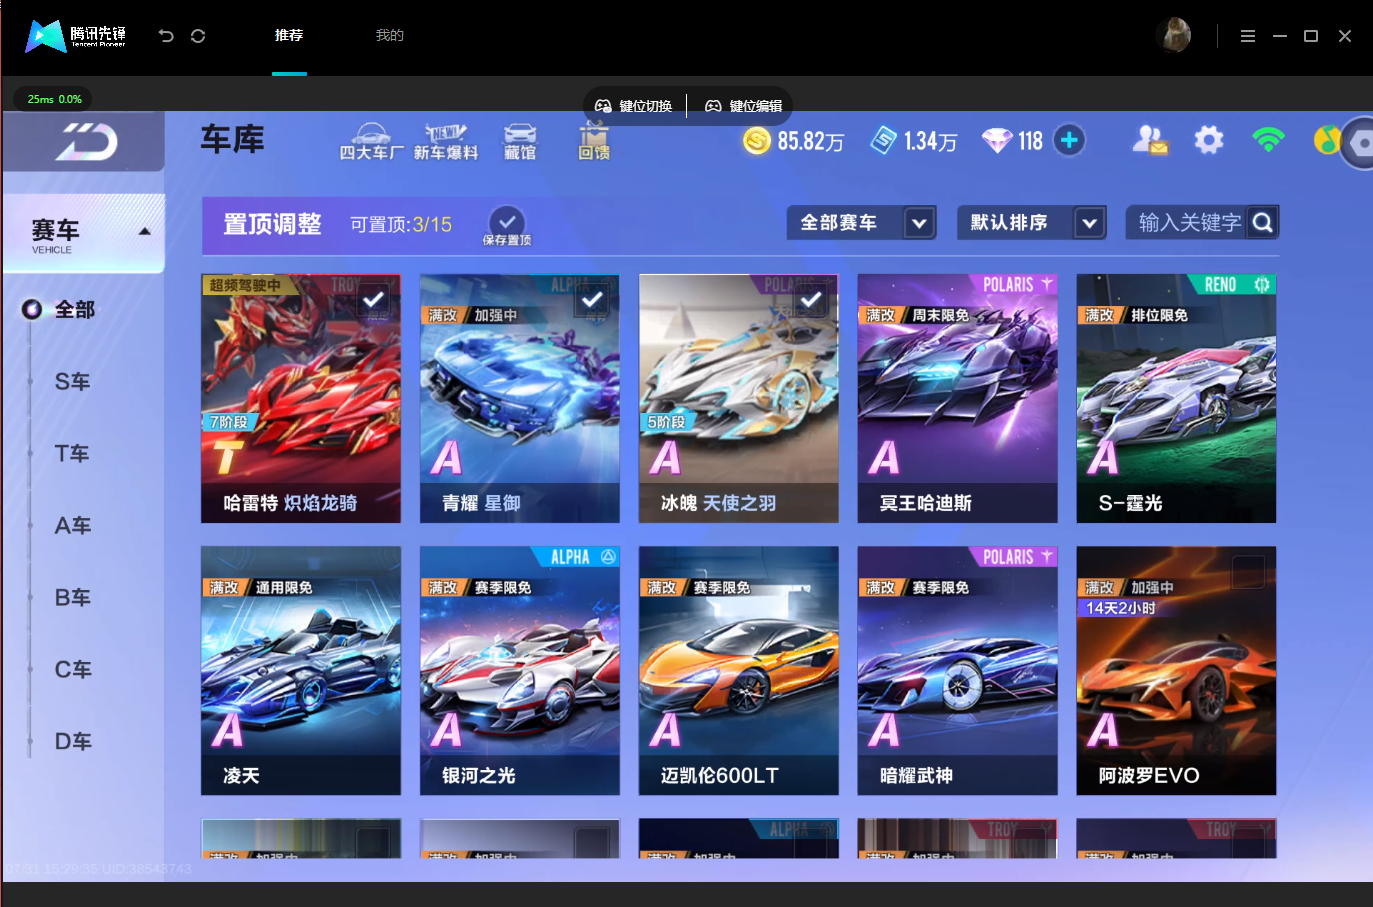This screenshot has width=1373, height=907.
Task: Click the 置顶调整 heading button
Action: click(272, 224)
